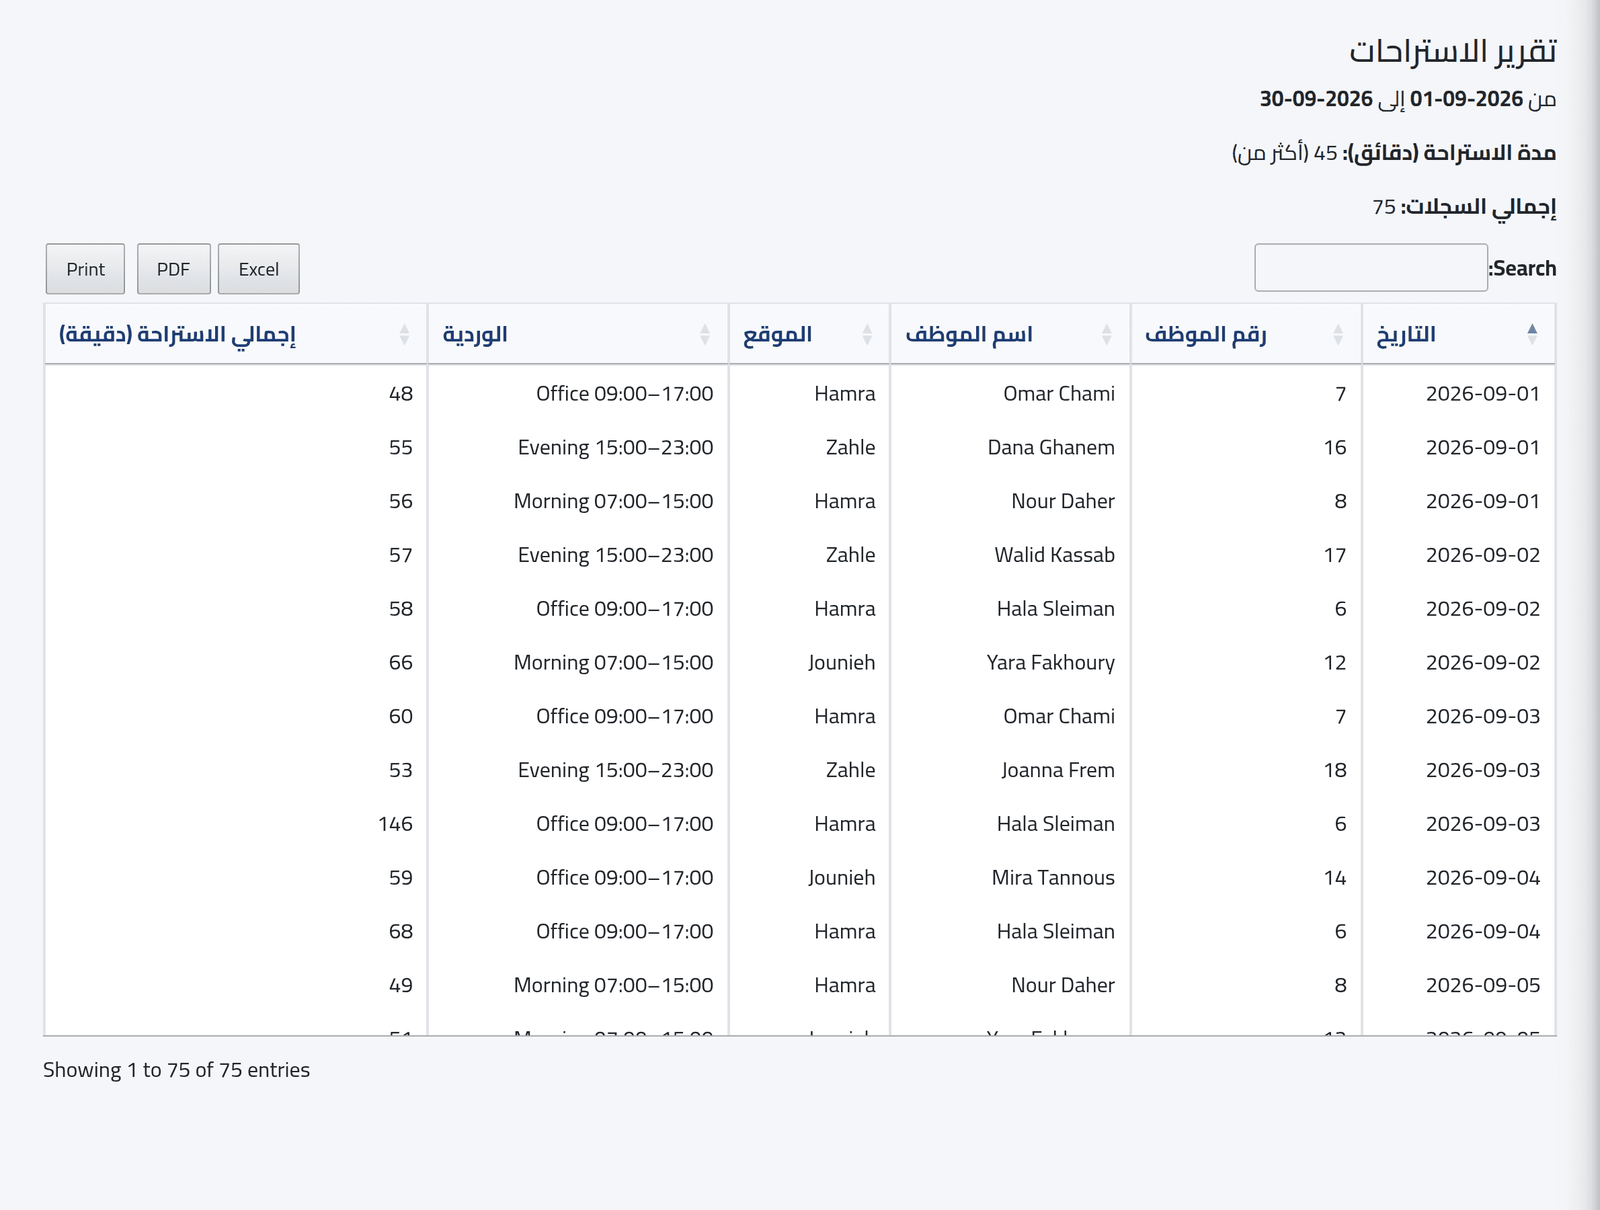Sort by اسم الموظف column header
The image size is (1600, 1210).
[1010, 334]
